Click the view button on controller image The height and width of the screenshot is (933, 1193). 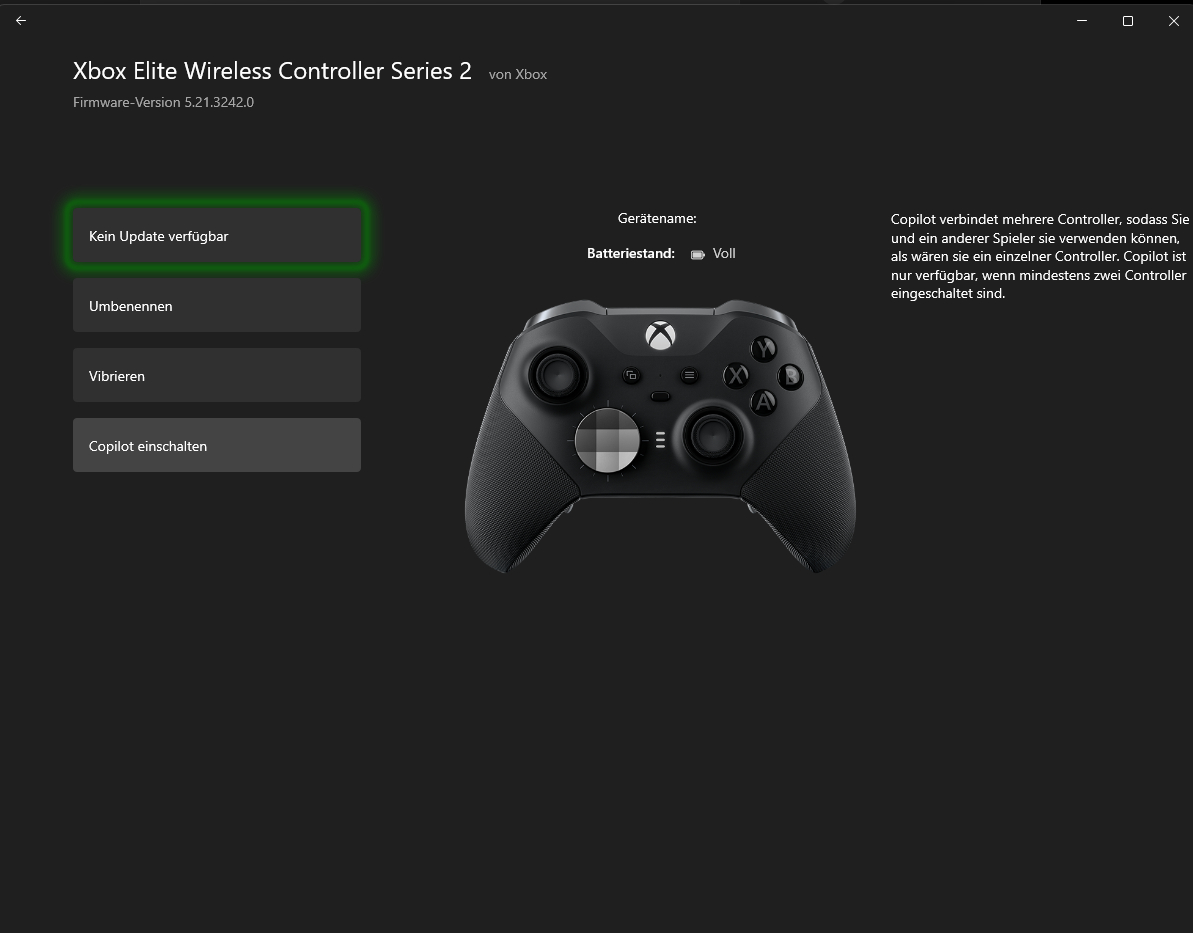click(x=631, y=375)
